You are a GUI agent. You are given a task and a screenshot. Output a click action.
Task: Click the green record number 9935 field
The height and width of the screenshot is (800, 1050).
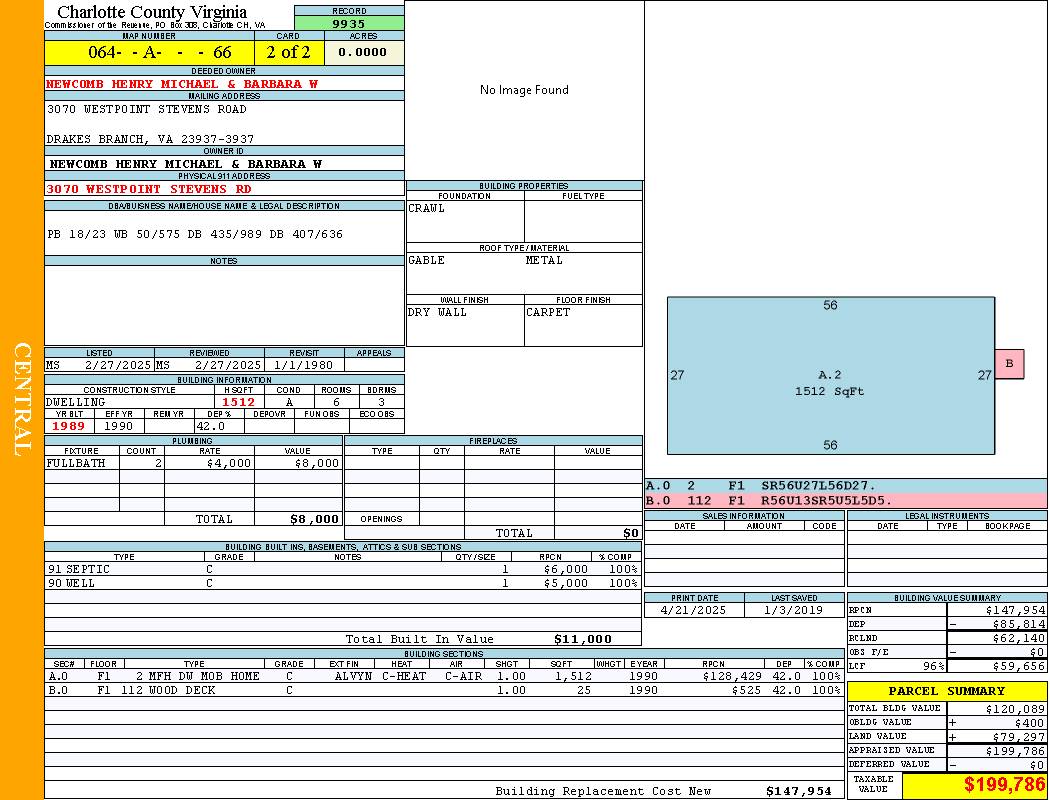pyautogui.click(x=349, y=23)
